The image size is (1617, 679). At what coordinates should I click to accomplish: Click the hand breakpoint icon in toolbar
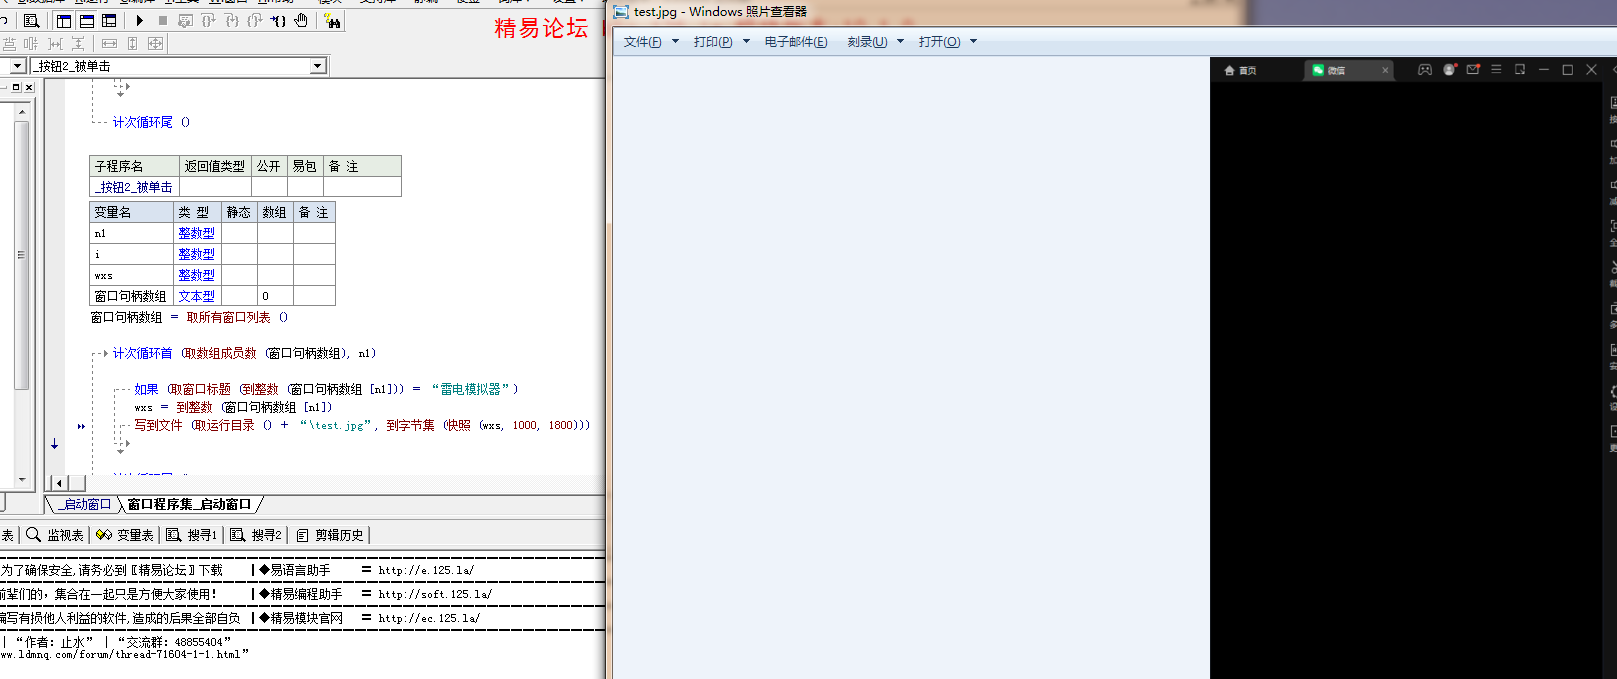301,20
